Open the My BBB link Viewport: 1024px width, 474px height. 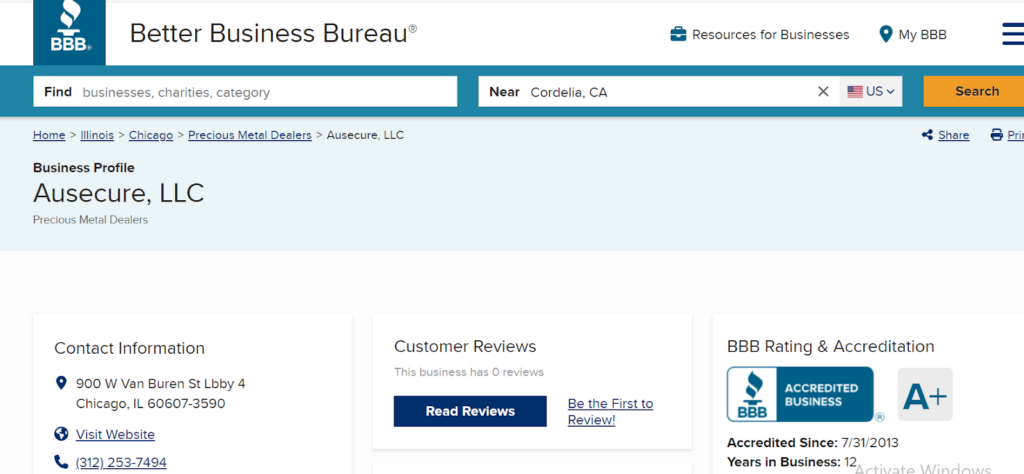pyautogui.click(x=922, y=35)
